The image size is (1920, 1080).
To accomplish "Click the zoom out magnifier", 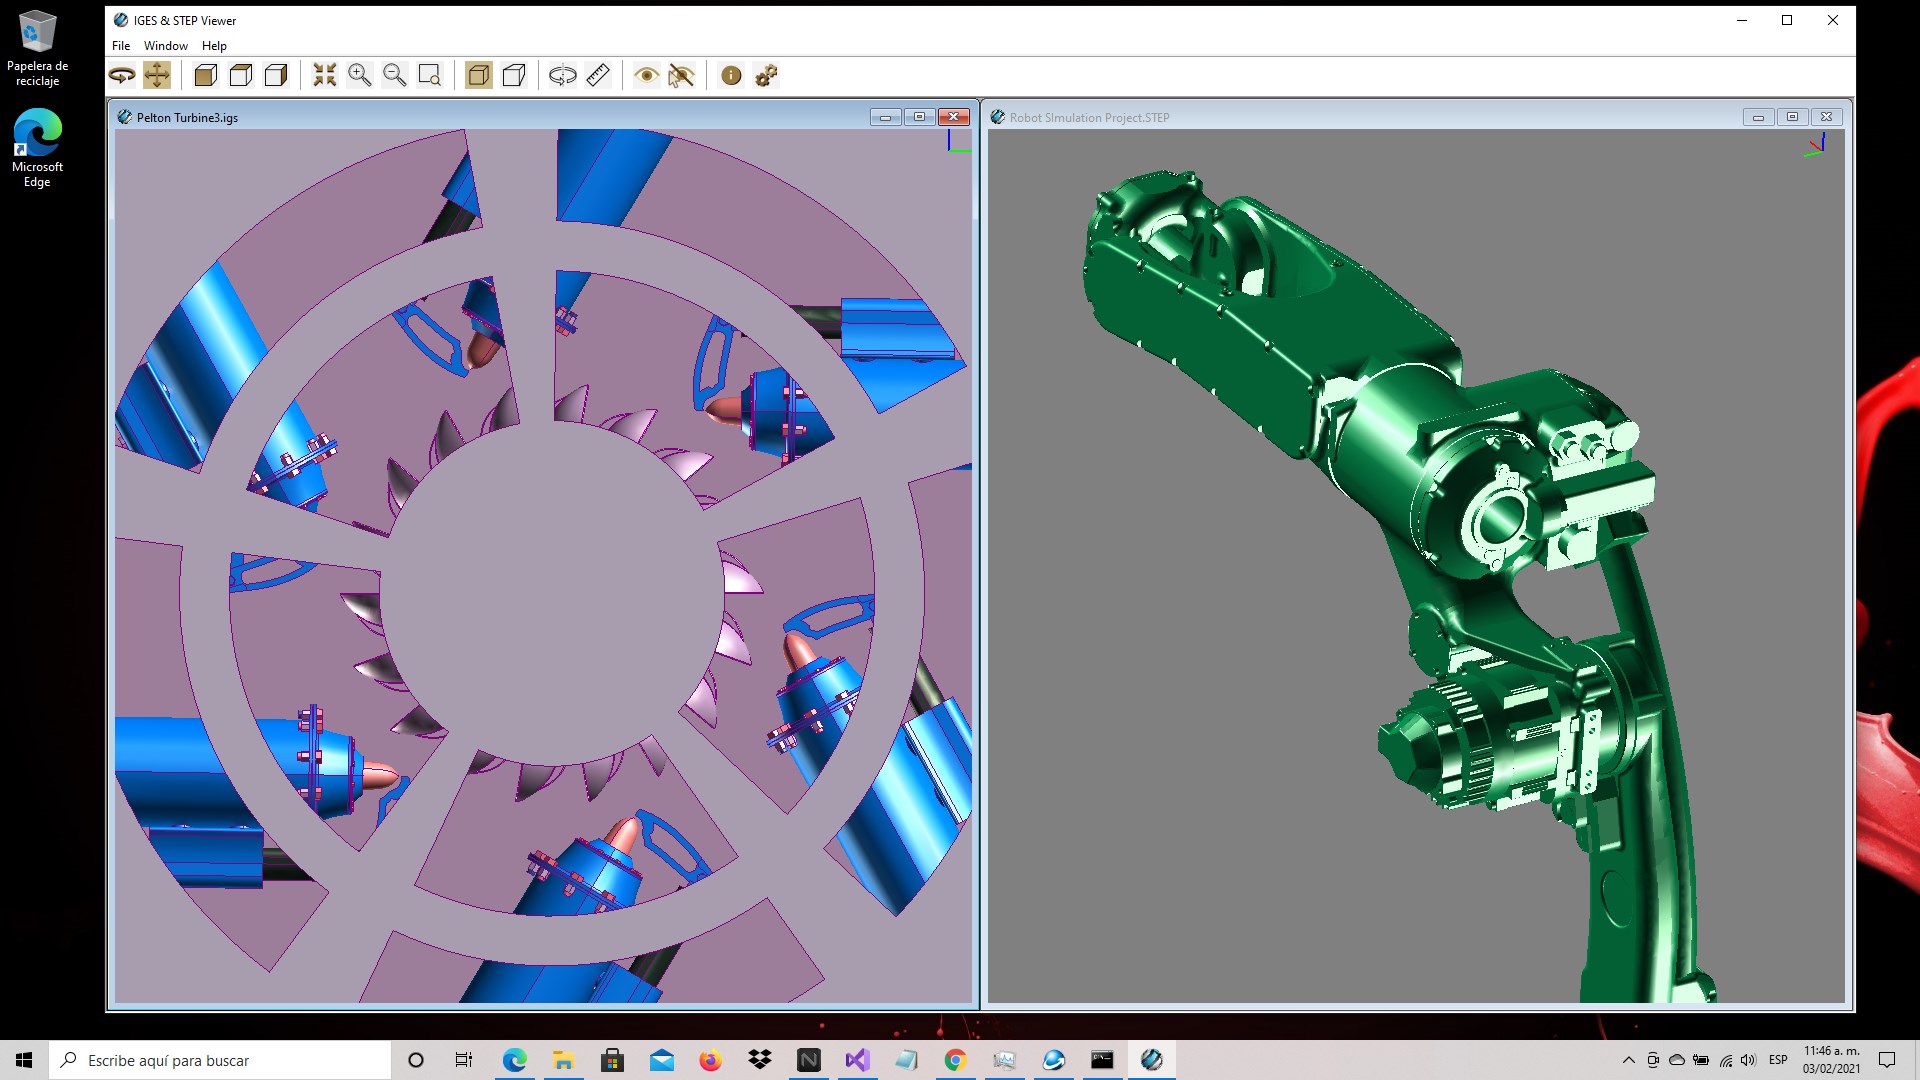I will (x=395, y=75).
